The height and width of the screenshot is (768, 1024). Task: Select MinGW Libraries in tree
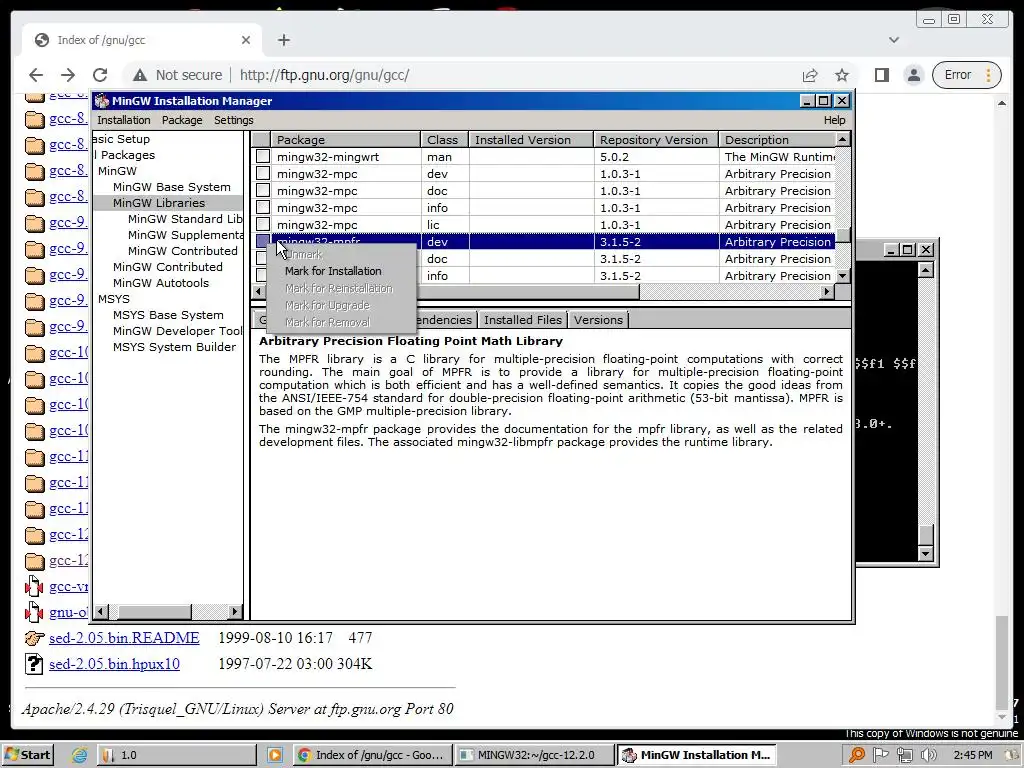click(159, 203)
